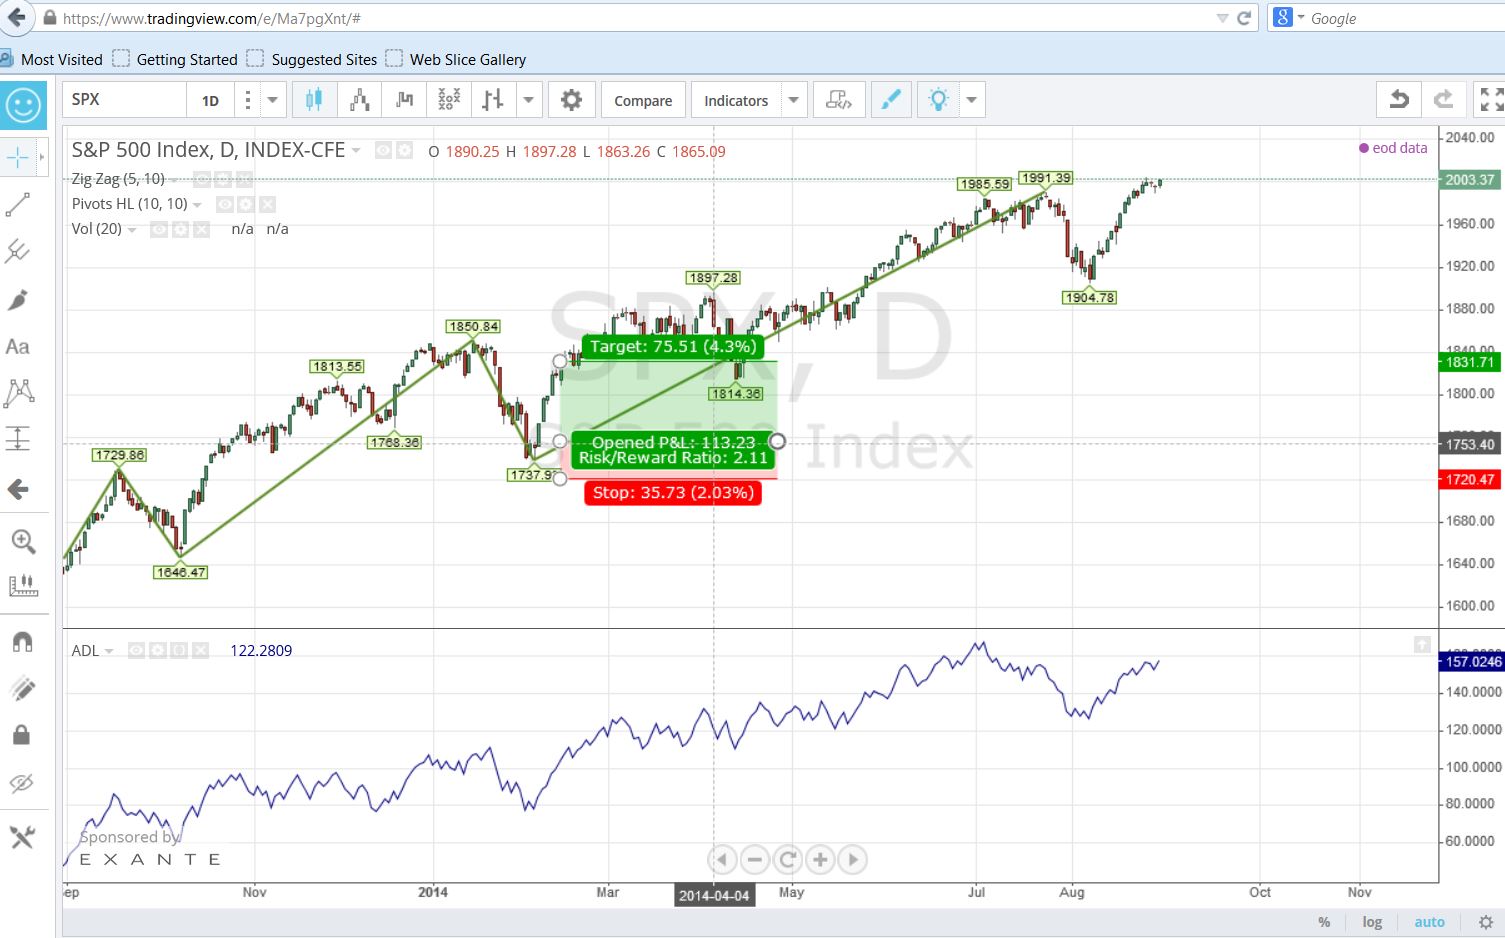Hide the Vol indicator
The image size is (1505, 938).
click(x=159, y=229)
